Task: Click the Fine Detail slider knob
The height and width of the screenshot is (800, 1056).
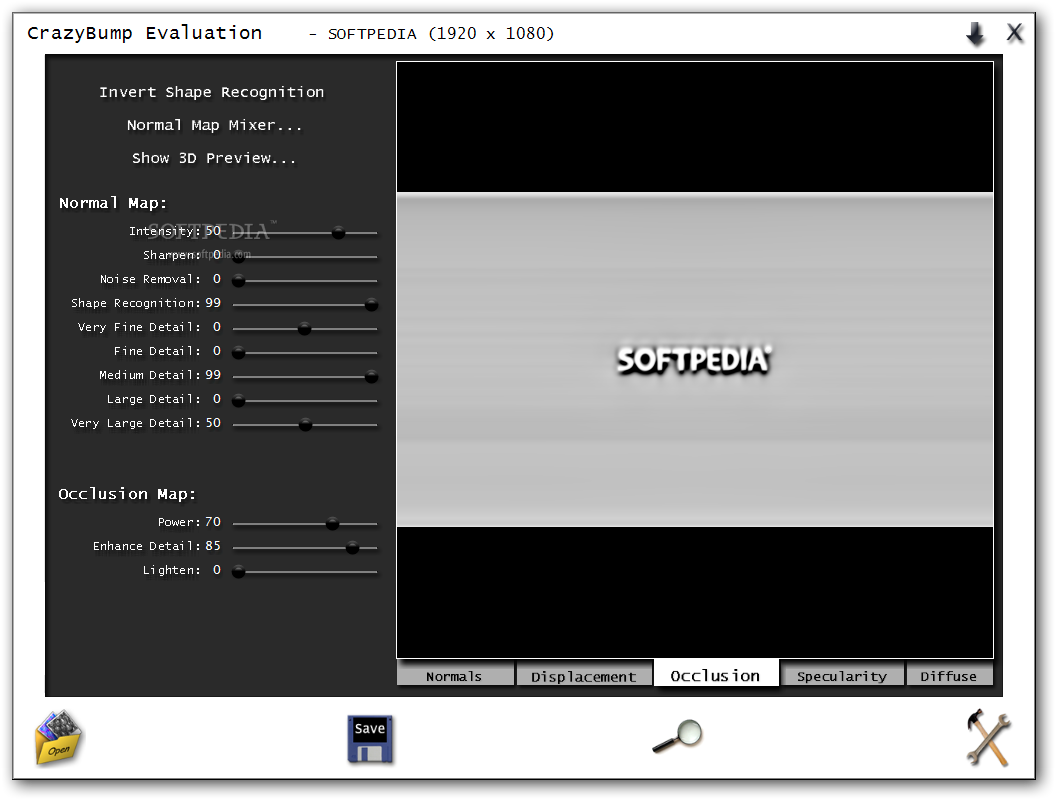Action: 238,353
